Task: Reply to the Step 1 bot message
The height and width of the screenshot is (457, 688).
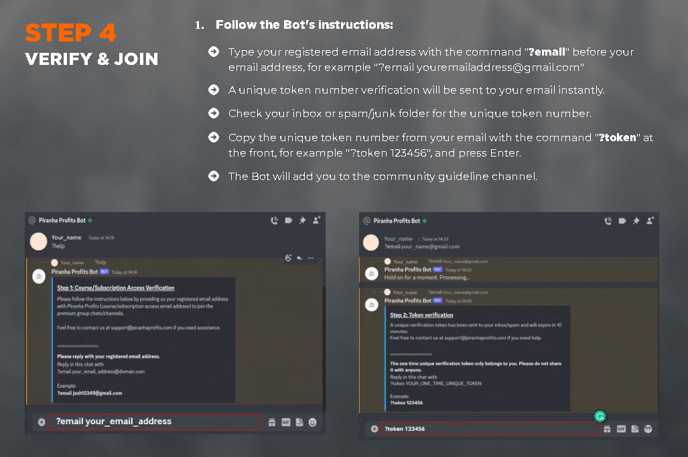Action: click(x=299, y=258)
